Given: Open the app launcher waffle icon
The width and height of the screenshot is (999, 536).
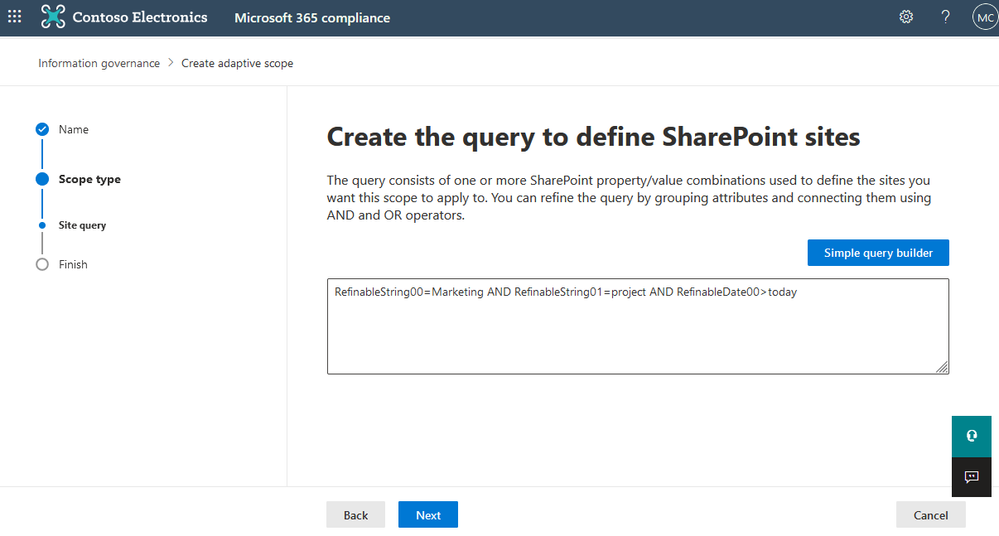Looking at the screenshot, I should click(x=15, y=17).
